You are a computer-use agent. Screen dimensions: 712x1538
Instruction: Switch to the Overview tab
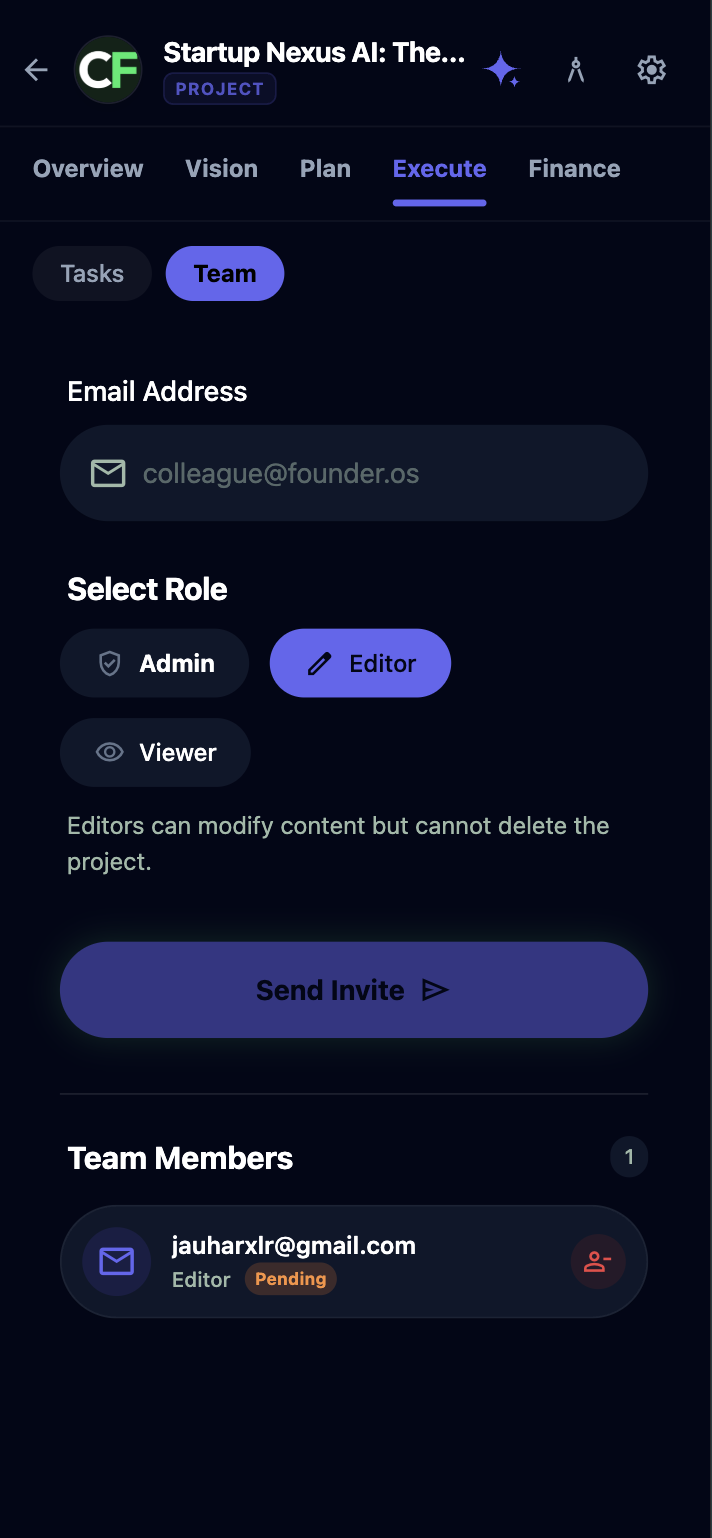click(88, 169)
